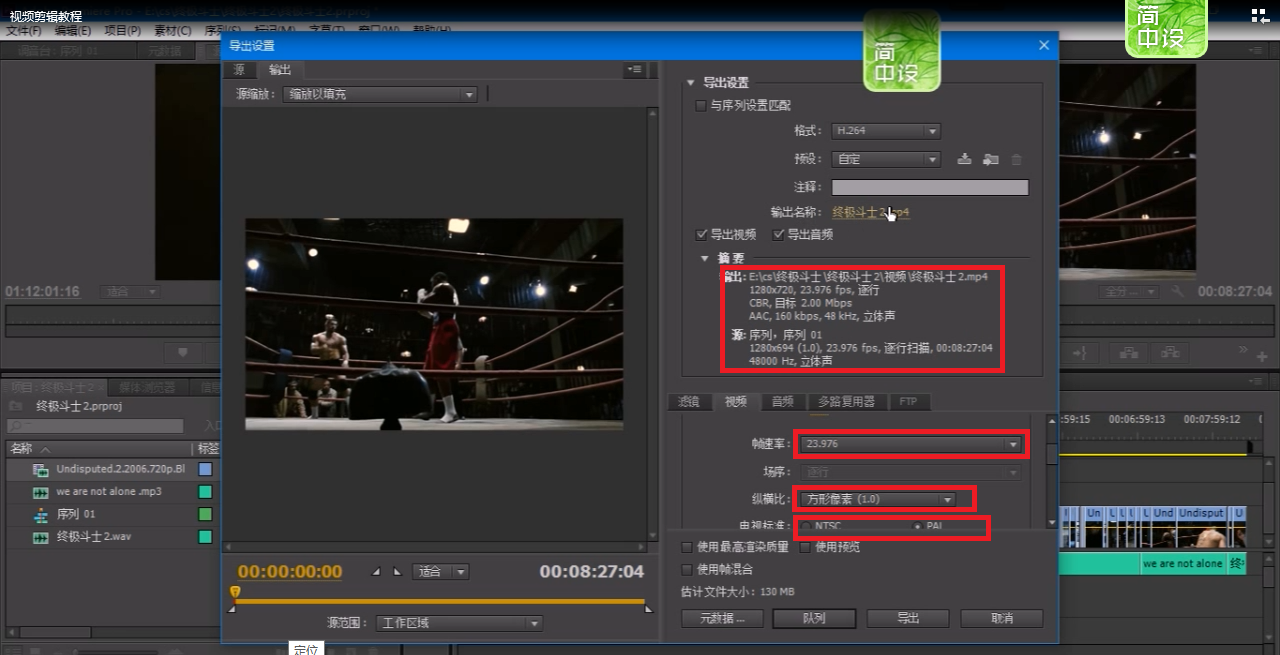Open the 源范围 工作区域 dropdown
The image size is (1280, 655).
point(460,623)
